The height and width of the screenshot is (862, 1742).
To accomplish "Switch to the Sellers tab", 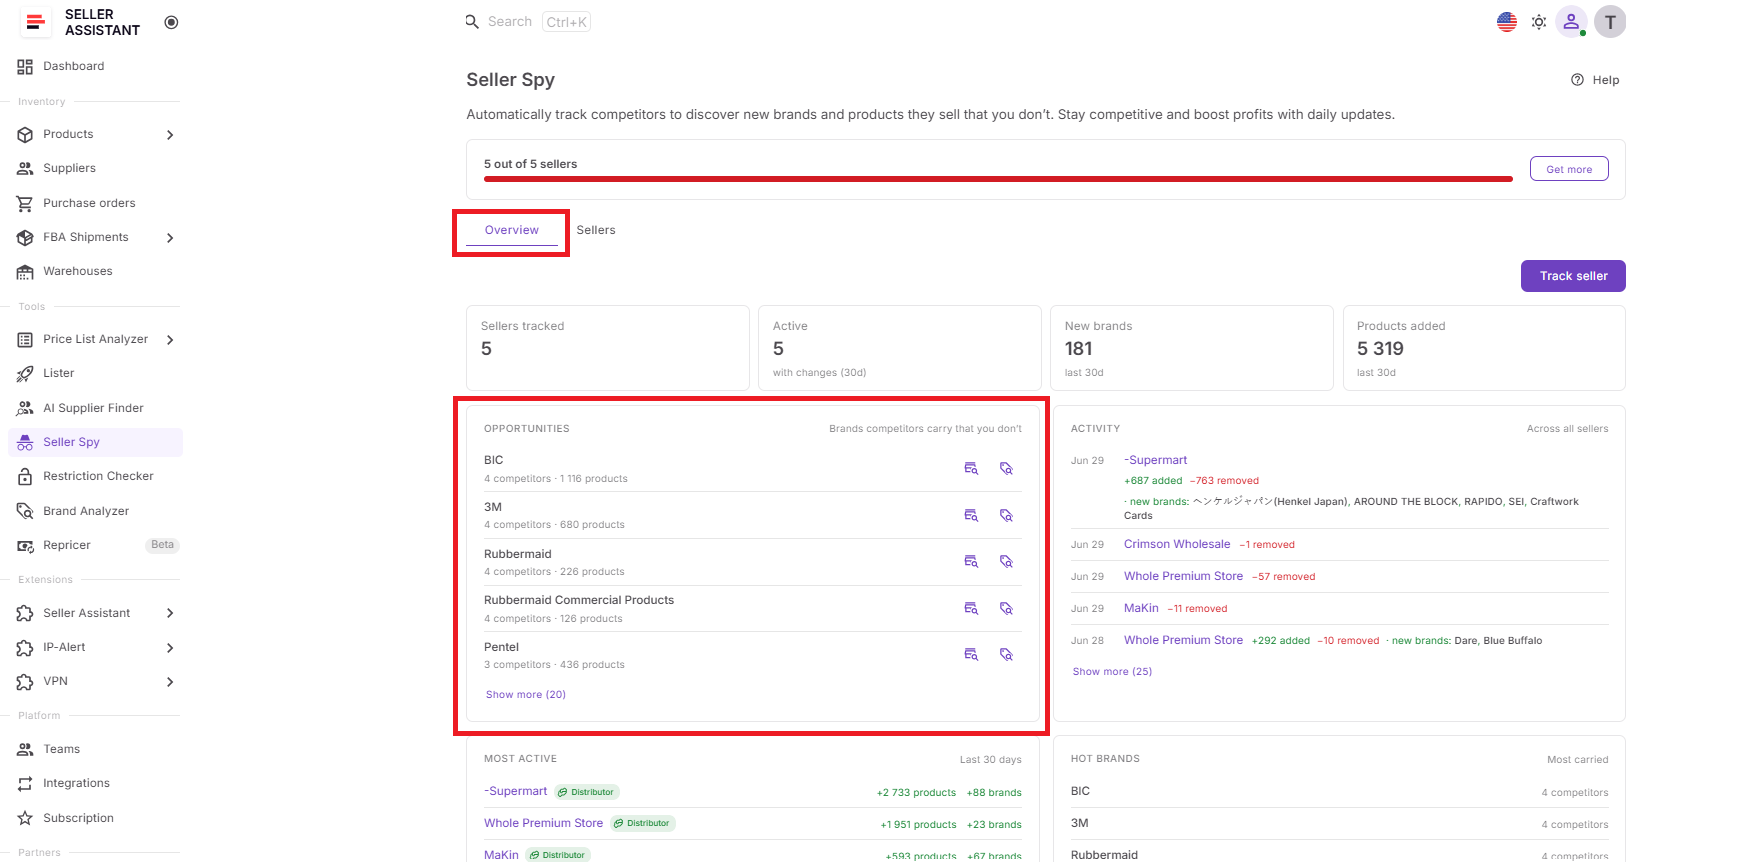I will click(x=596, y=231).
